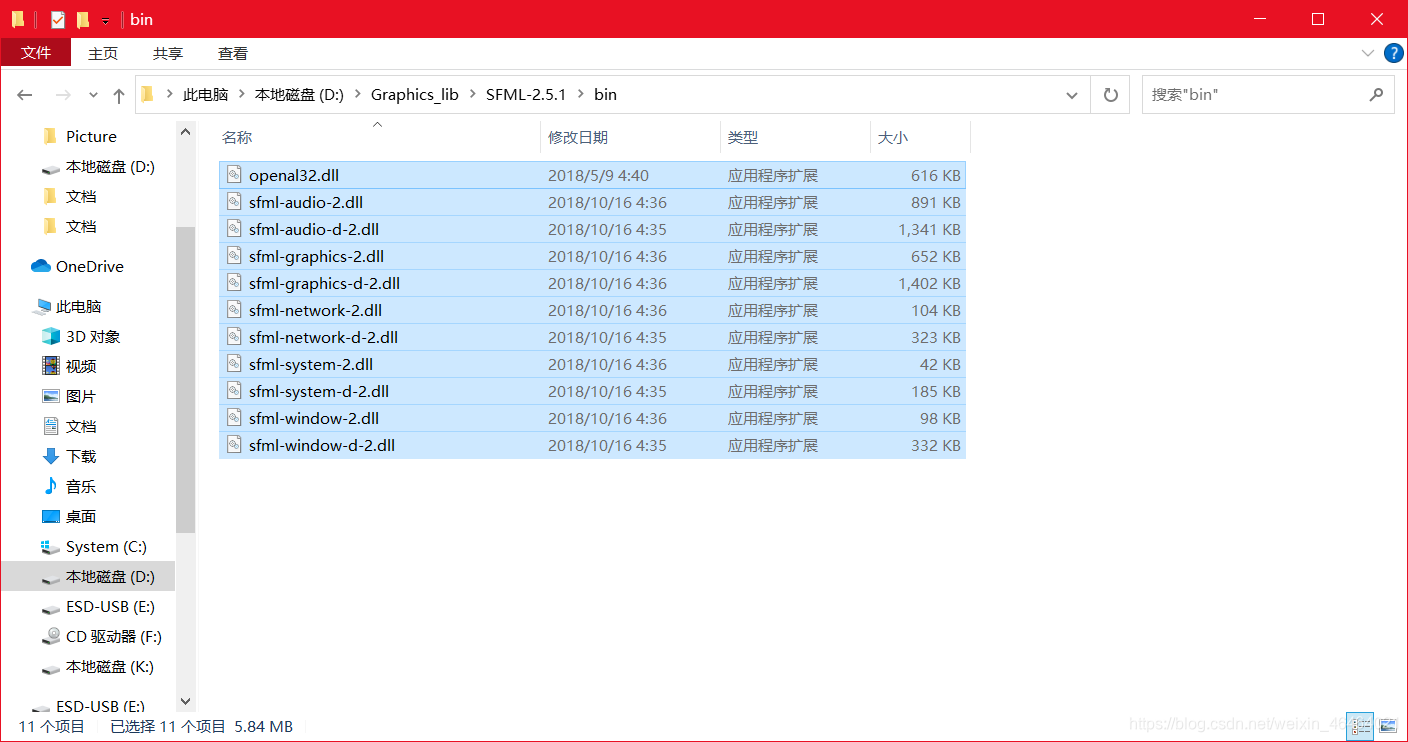The height and width of the screenshot is (742, 1408).
Task: Click the 616 KB size cell
Action: (x=935, y=175)
